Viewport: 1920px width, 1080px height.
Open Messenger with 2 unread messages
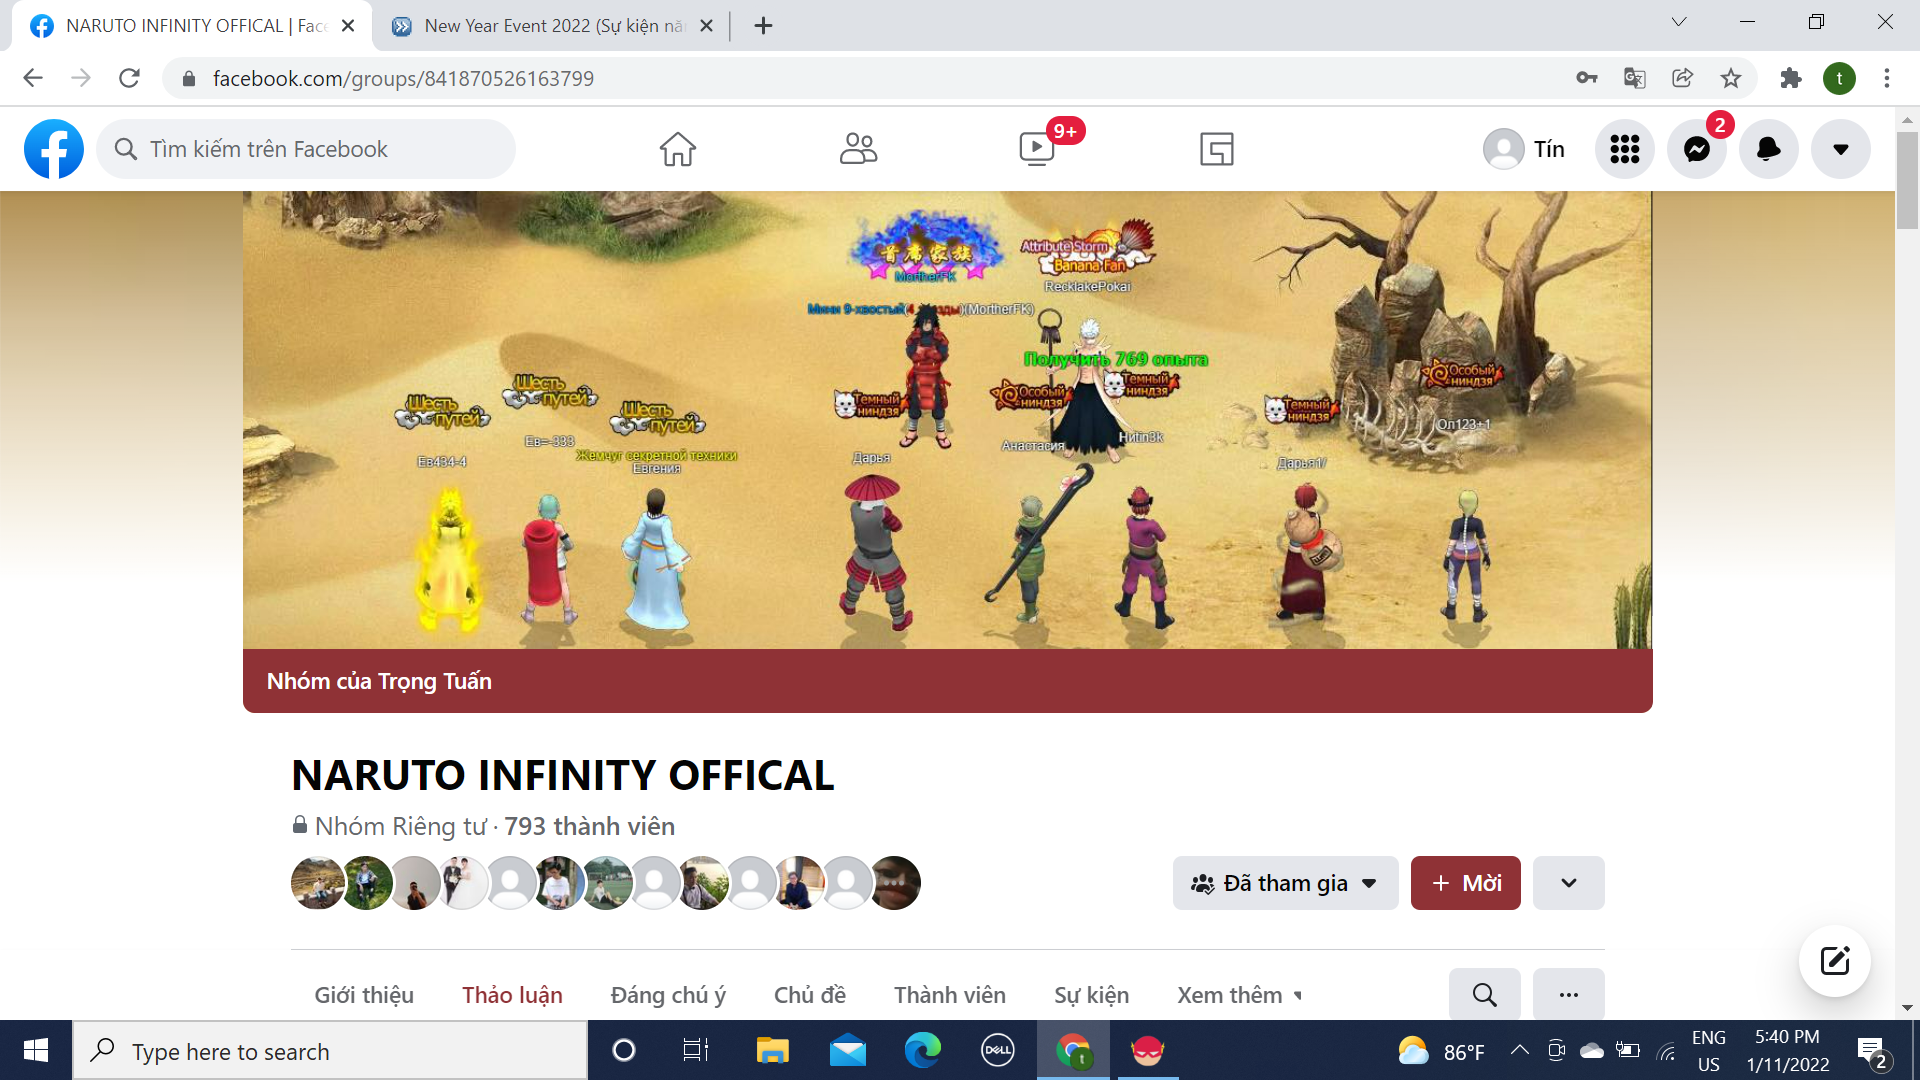(x=1697, y=149)
